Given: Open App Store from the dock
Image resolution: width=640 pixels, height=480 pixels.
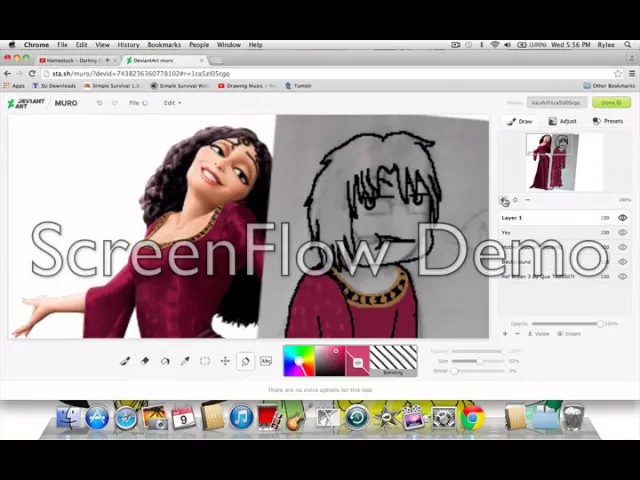Looking at the screenshot, I should 97,418.
